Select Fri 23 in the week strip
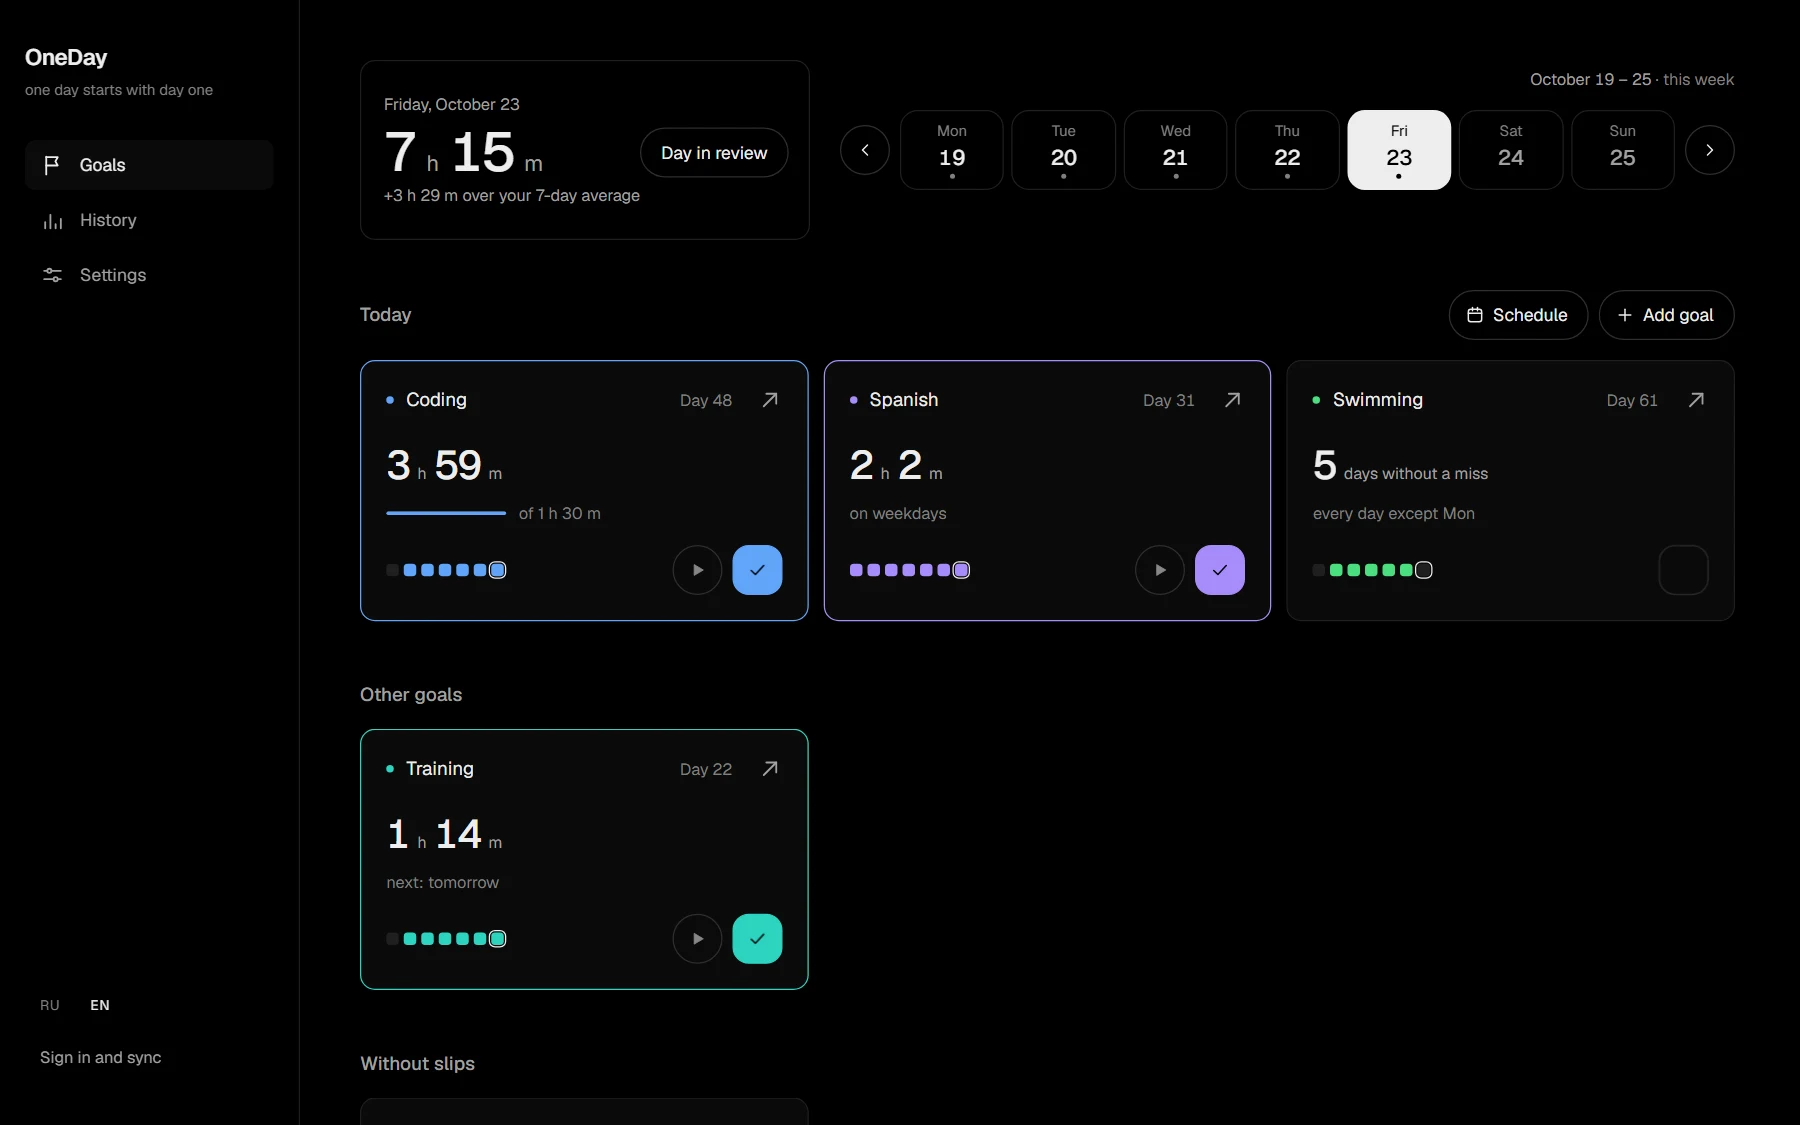This screenshot has height=1125, width=1800. click(1399, 150)
